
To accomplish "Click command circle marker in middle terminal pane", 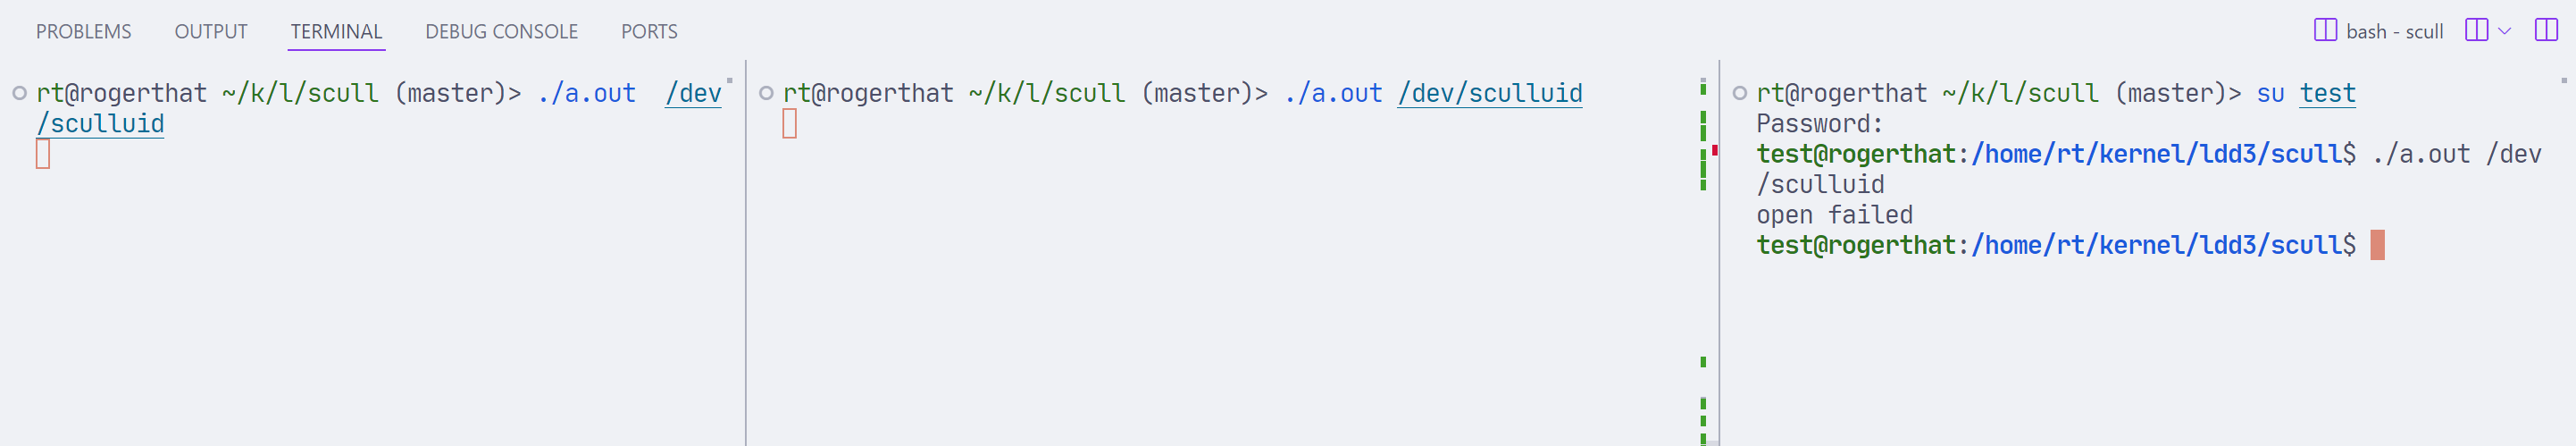I will [x=766, y=93].
